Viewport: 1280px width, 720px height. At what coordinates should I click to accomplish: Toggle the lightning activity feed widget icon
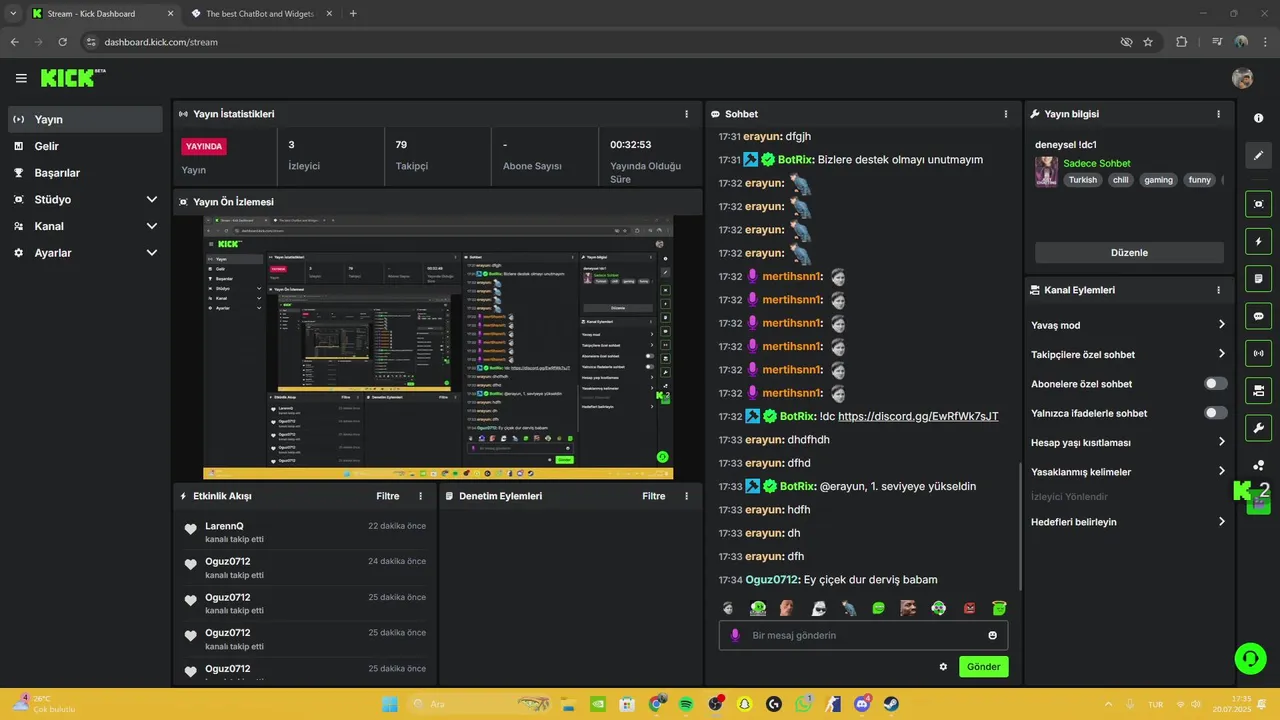coord(1258,241)
